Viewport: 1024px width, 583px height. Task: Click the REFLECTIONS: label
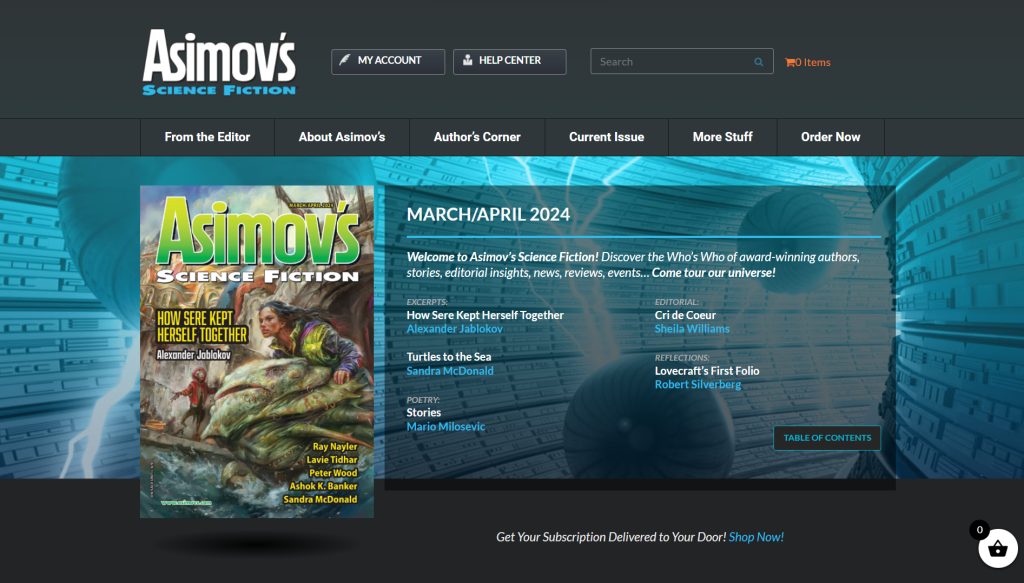click(x=682, y=358)
